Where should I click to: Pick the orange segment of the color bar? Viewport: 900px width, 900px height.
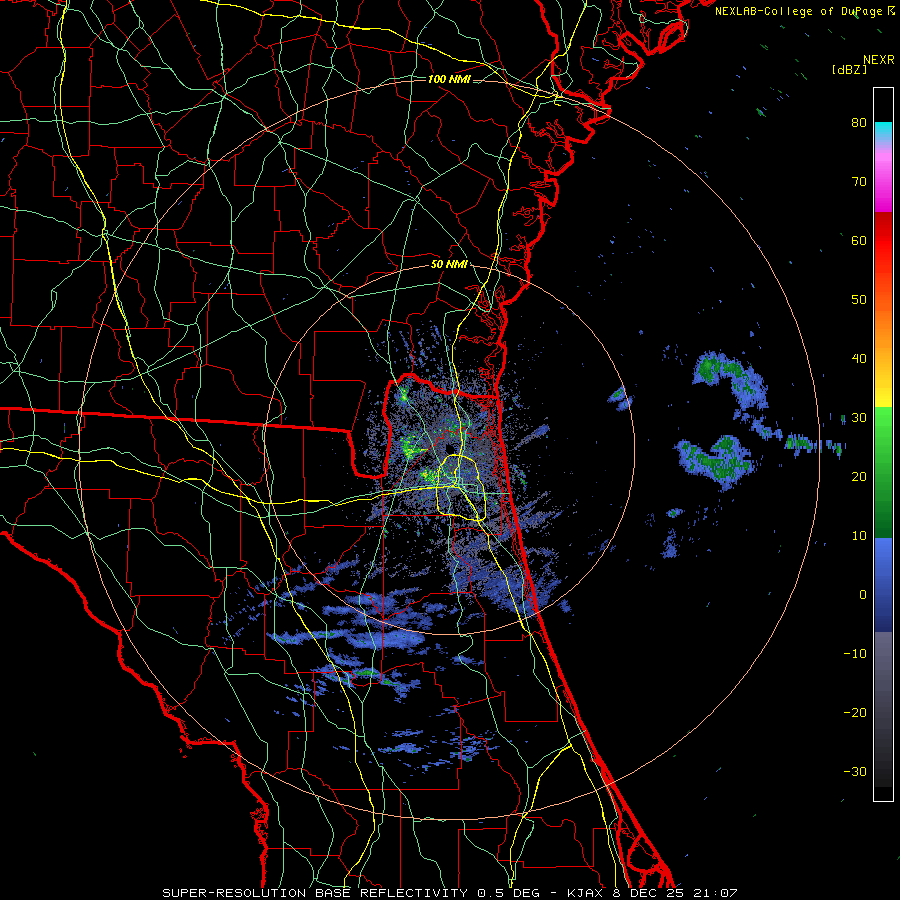(x=883, y=327)
